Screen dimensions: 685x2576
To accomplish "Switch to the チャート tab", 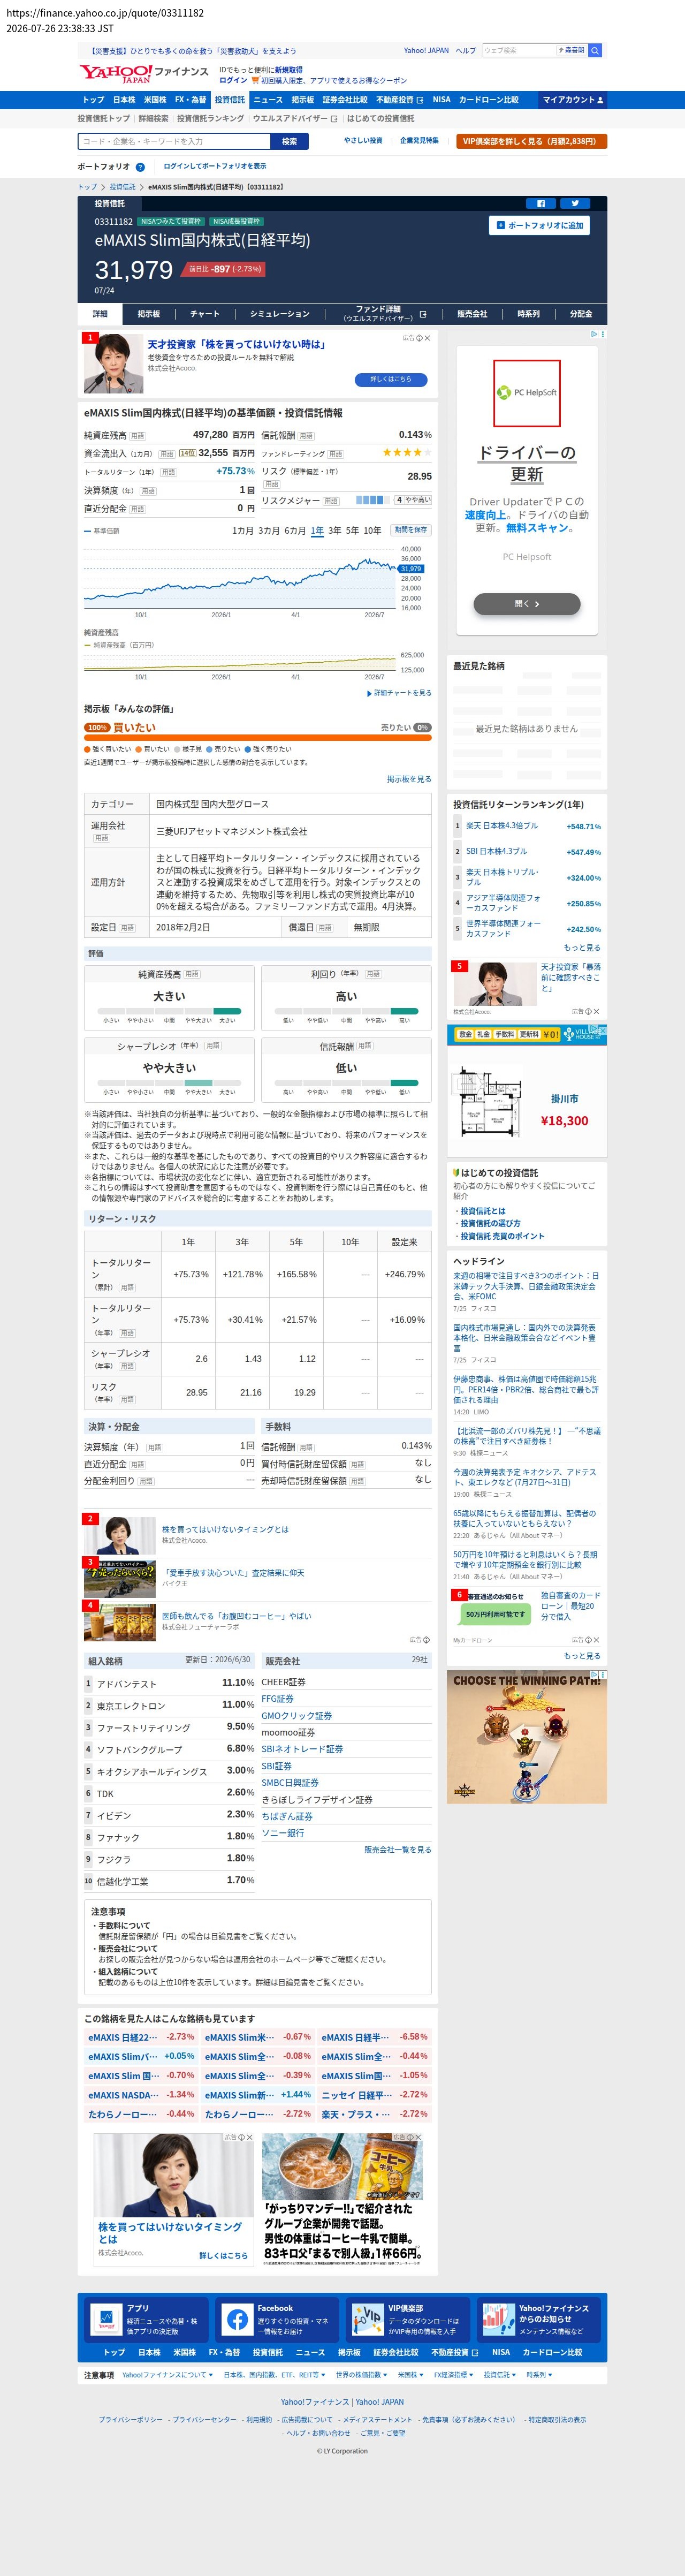I will pos(205,314).
